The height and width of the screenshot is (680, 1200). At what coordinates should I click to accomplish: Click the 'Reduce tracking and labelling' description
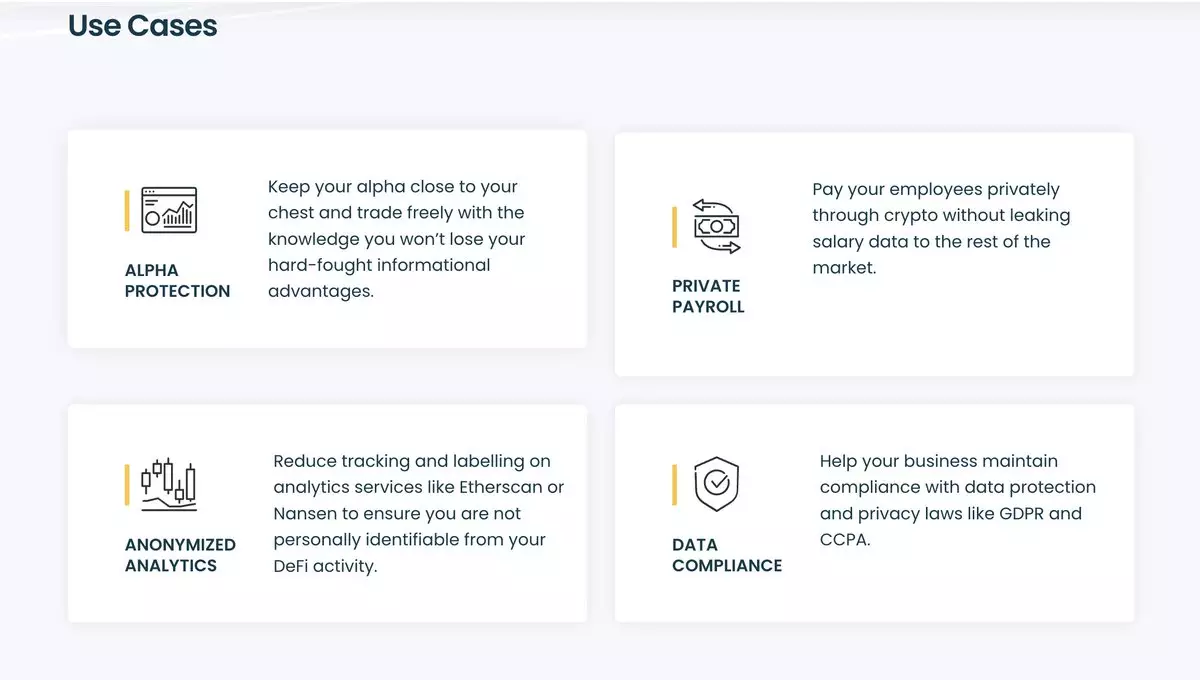(418, 513)
